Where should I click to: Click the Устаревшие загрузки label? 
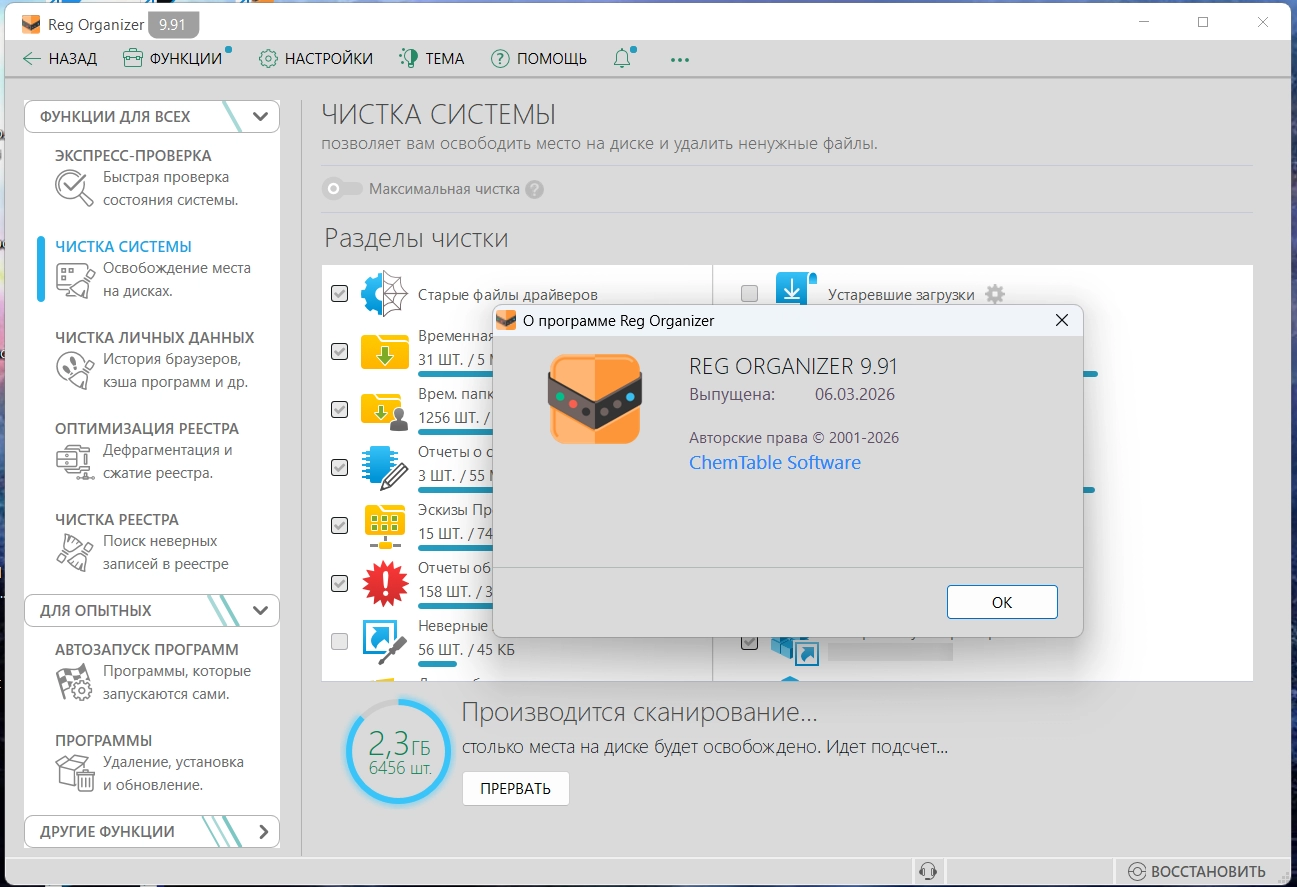coord(901,295)
